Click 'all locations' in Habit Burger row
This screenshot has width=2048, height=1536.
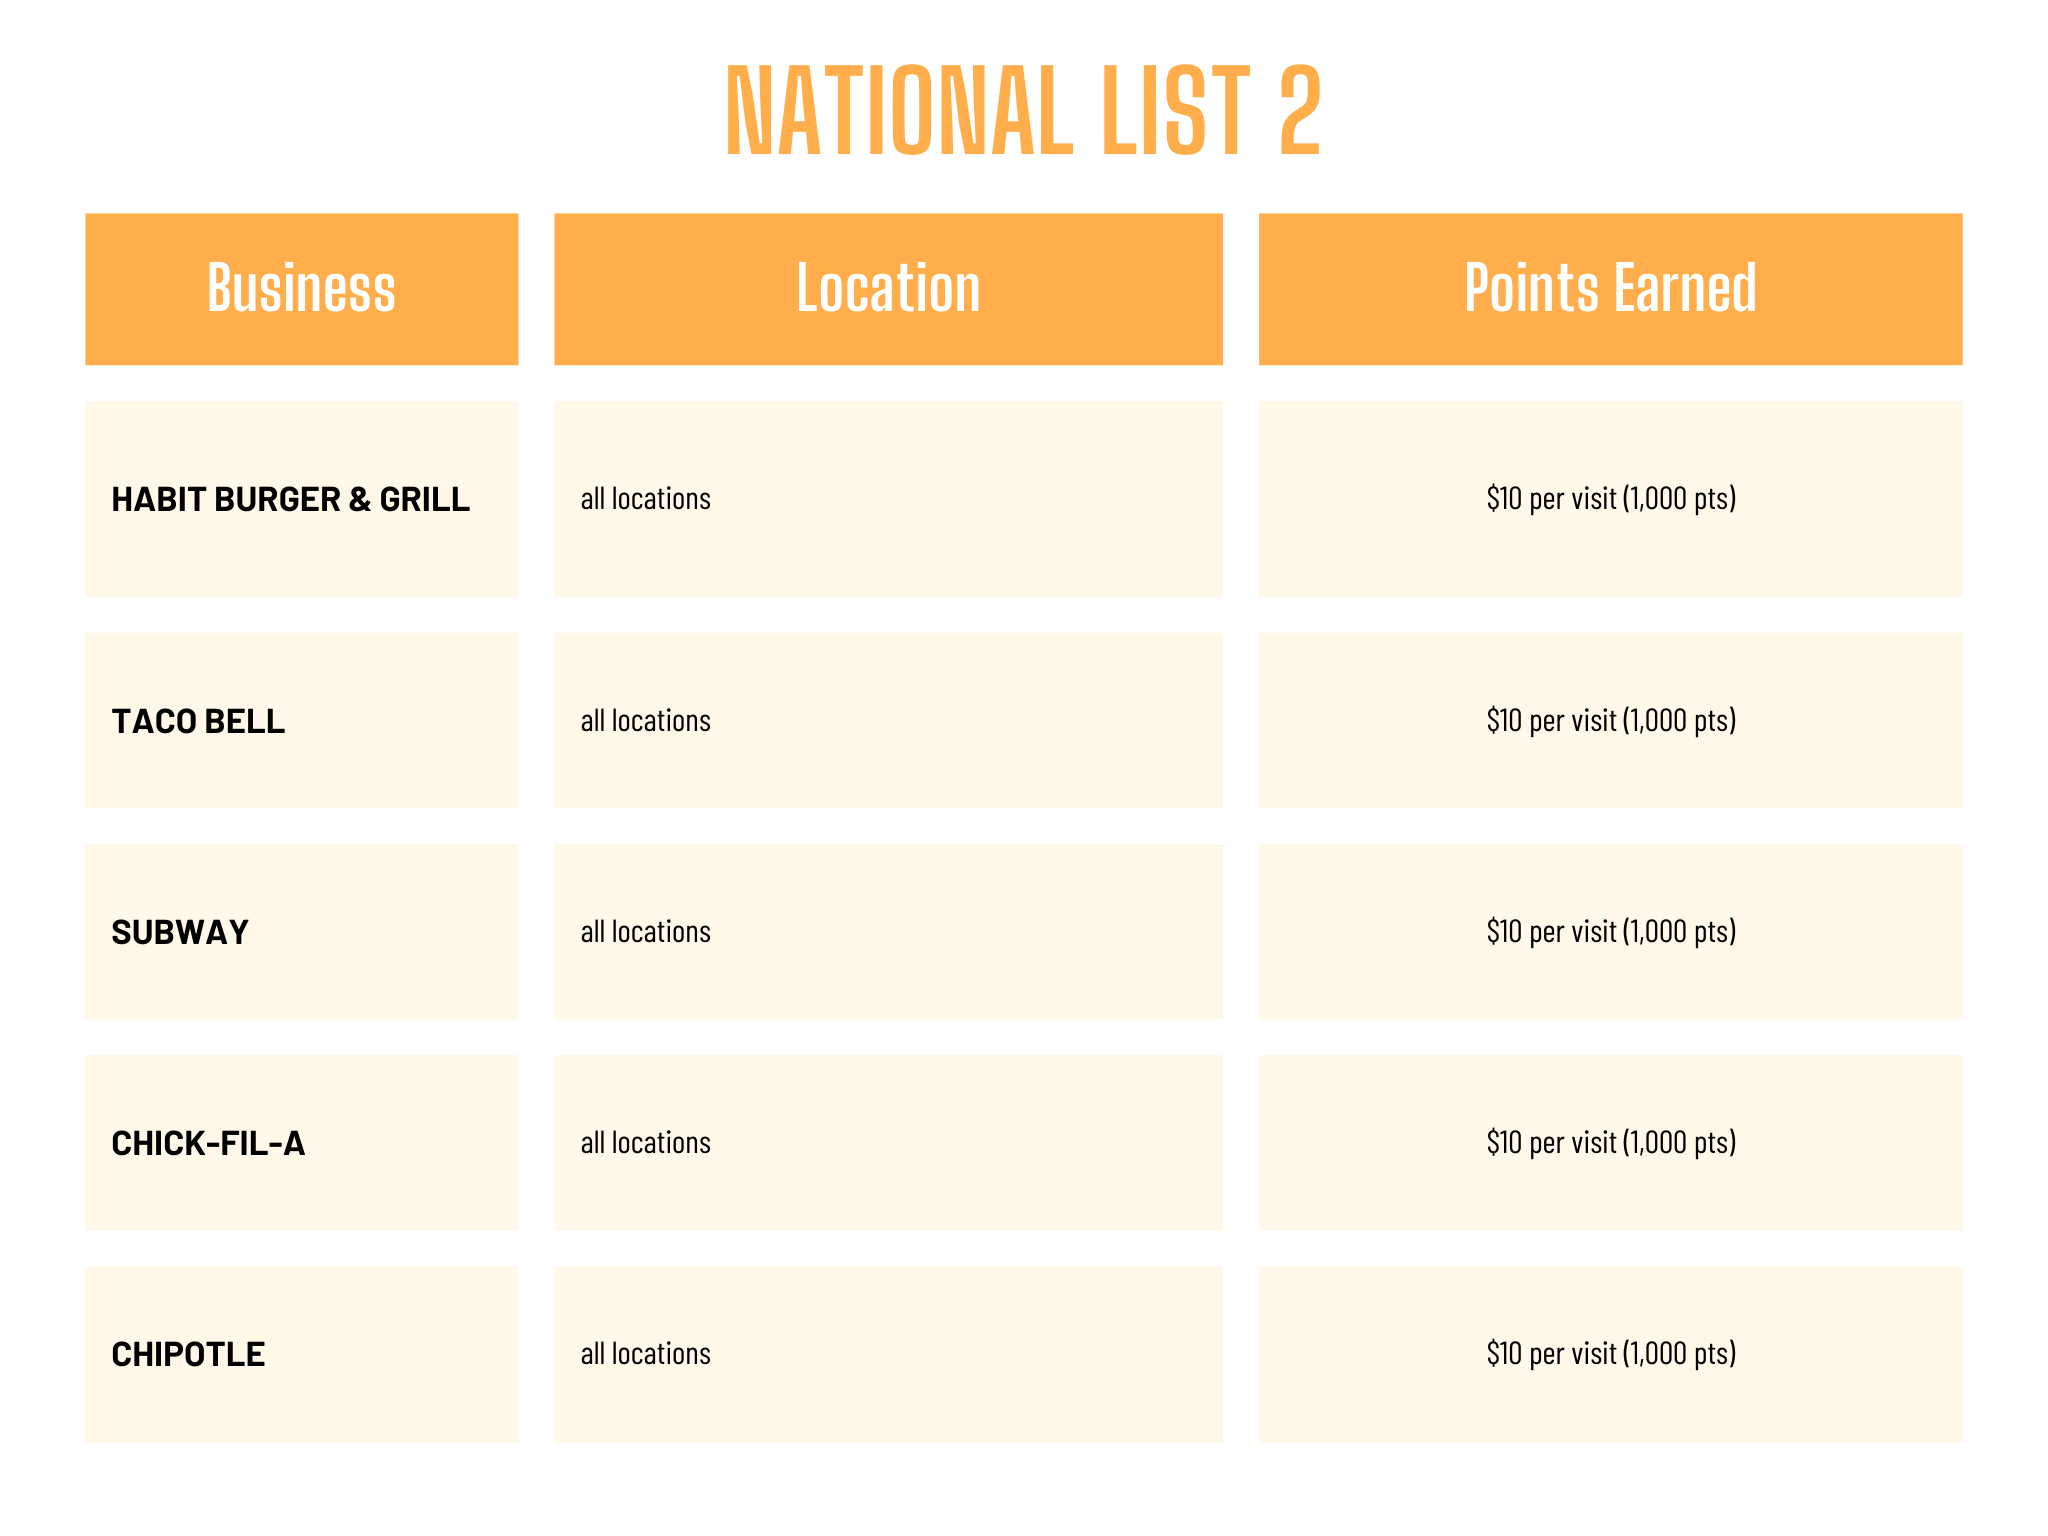645,499
